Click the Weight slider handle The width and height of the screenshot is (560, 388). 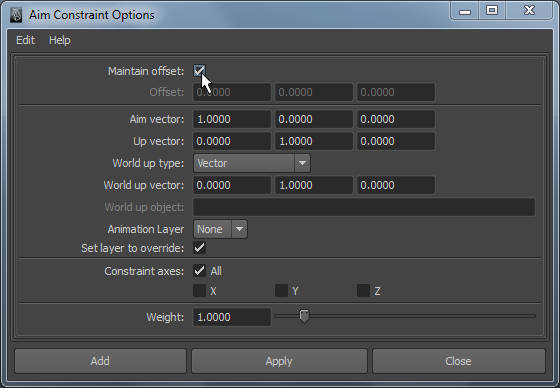pyautogui.click(x=304, y=316)
